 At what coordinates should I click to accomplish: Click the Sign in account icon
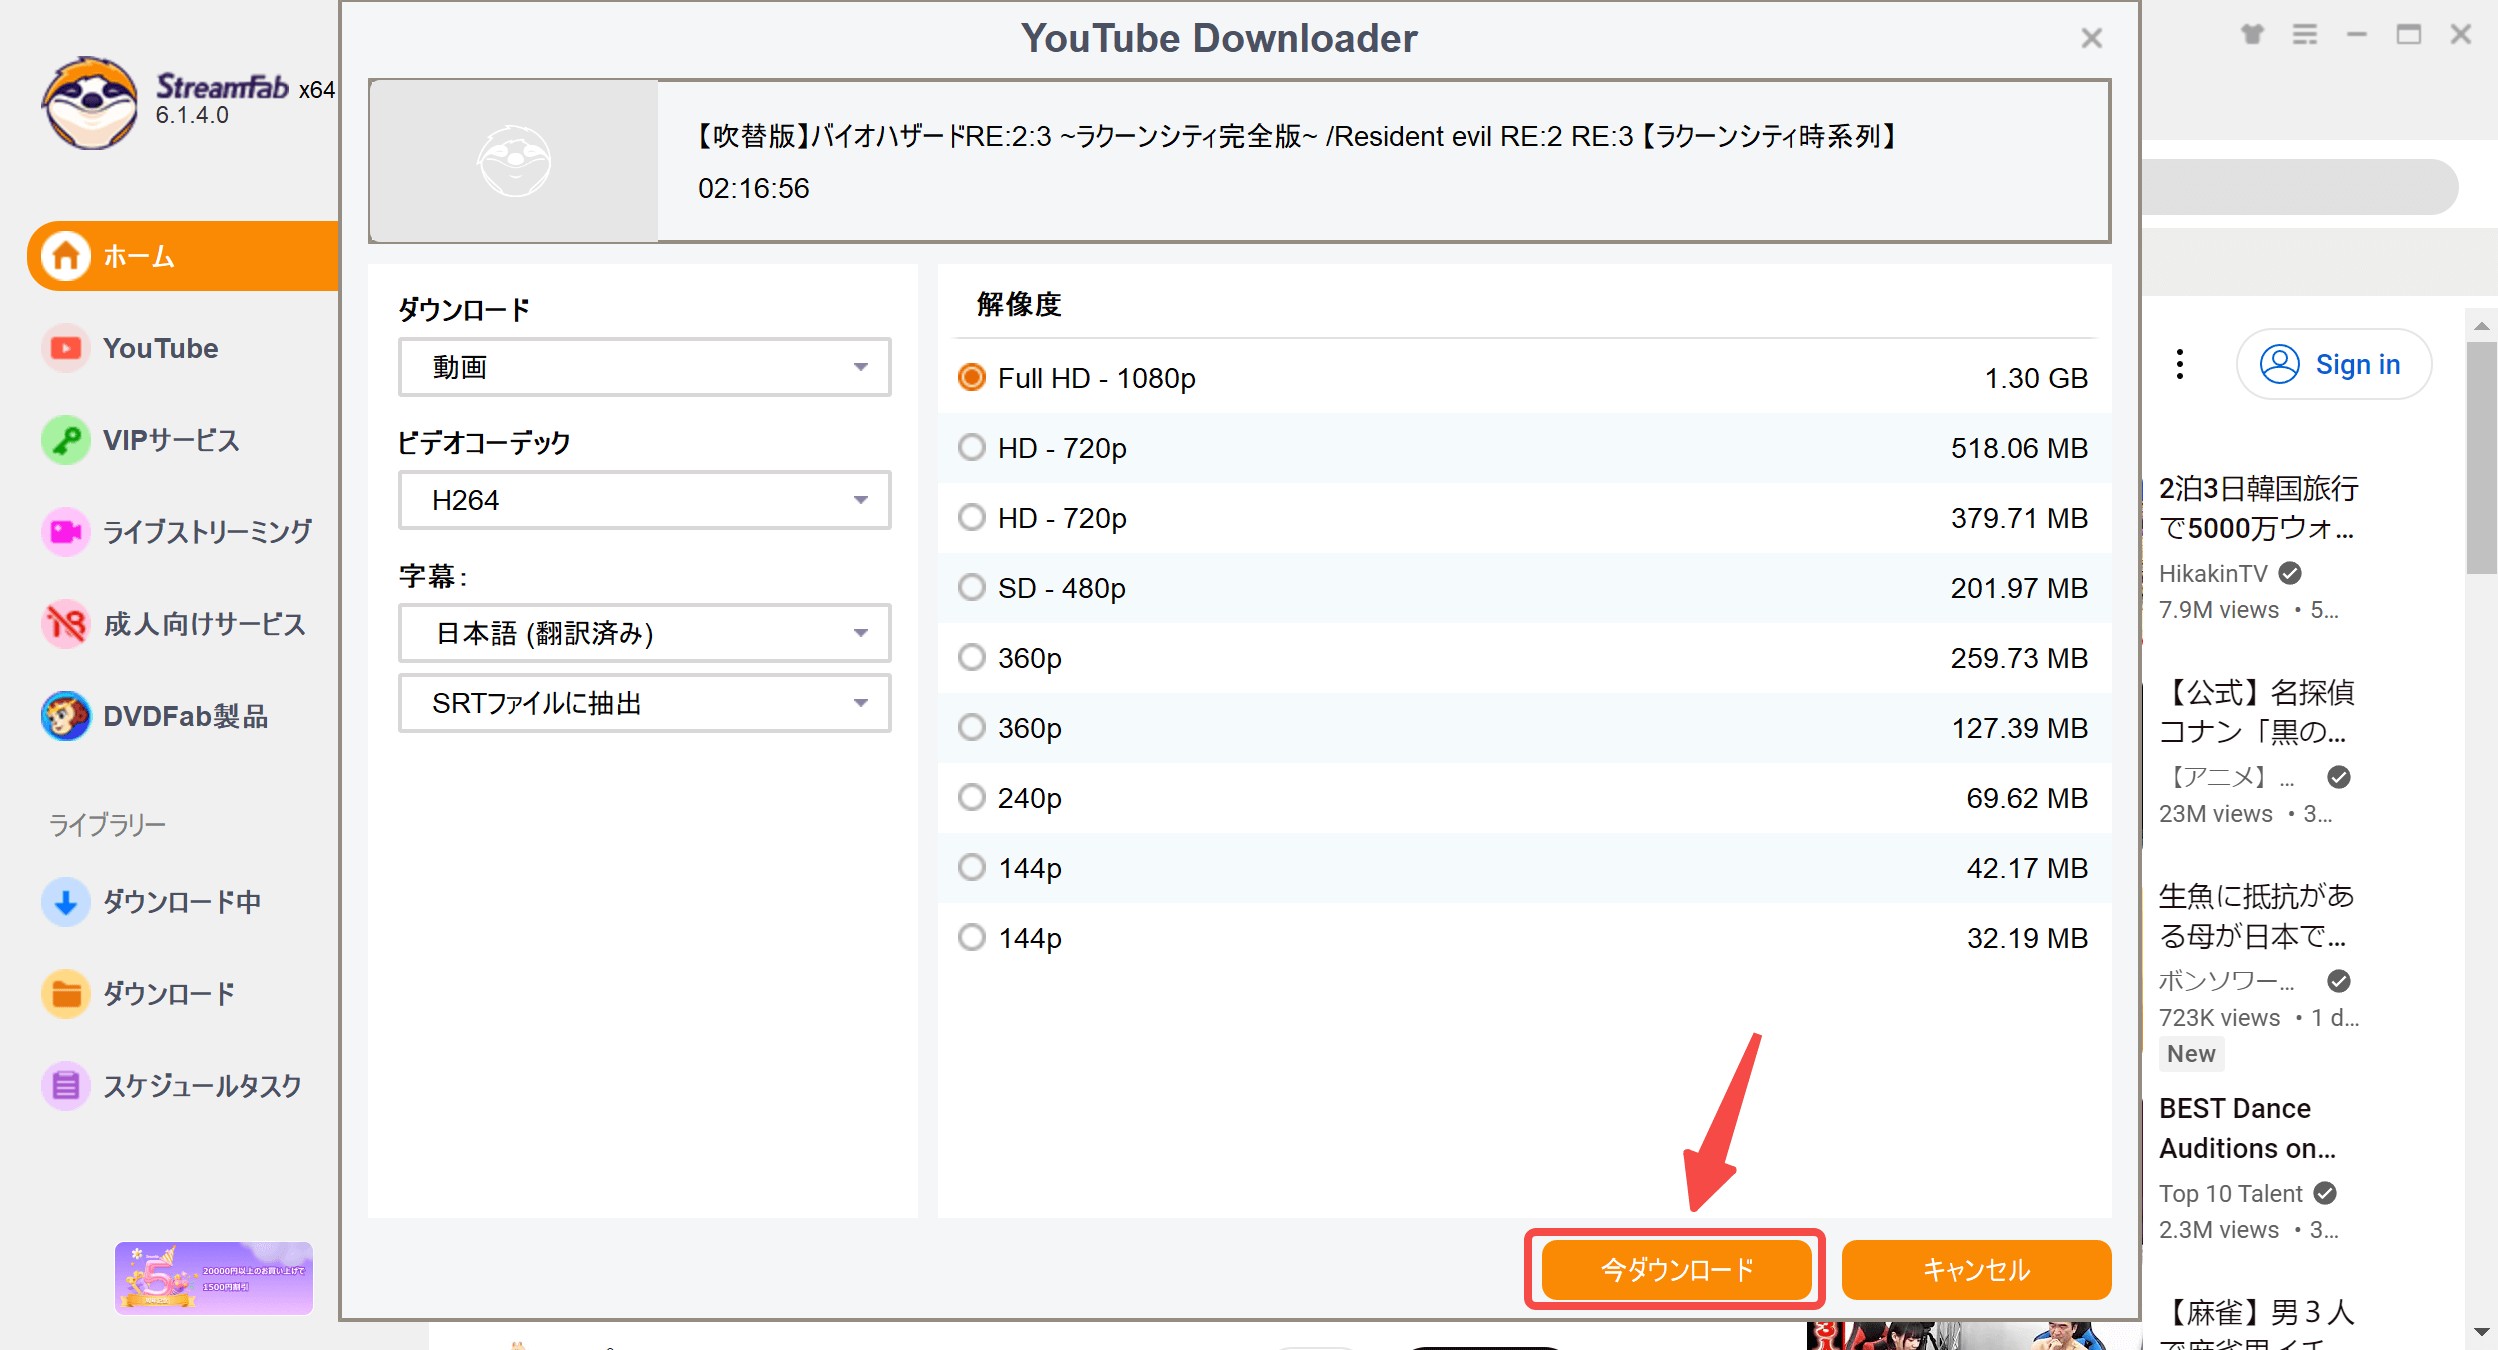tap(2280, 364)
